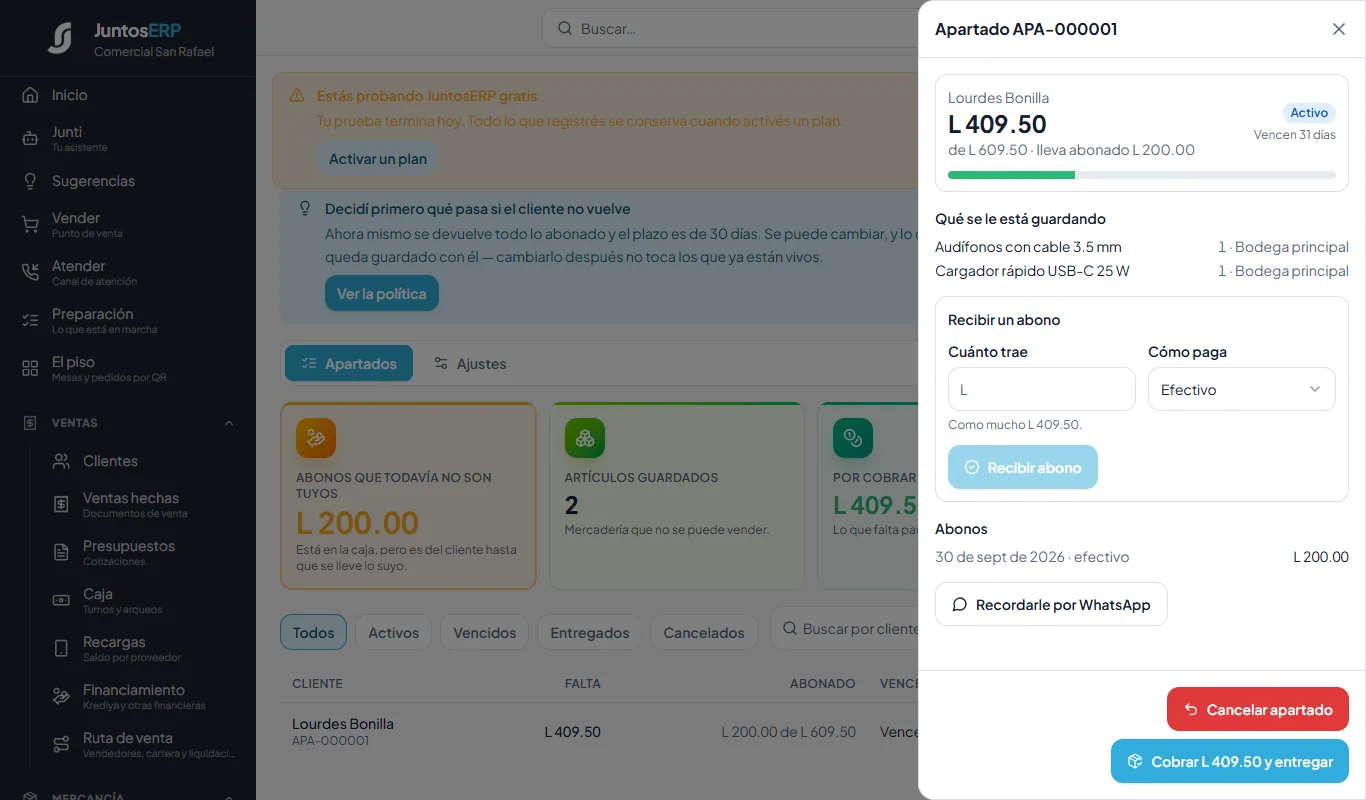Open the Cómo paga Efectivo dropdown

coord(1241,389)
